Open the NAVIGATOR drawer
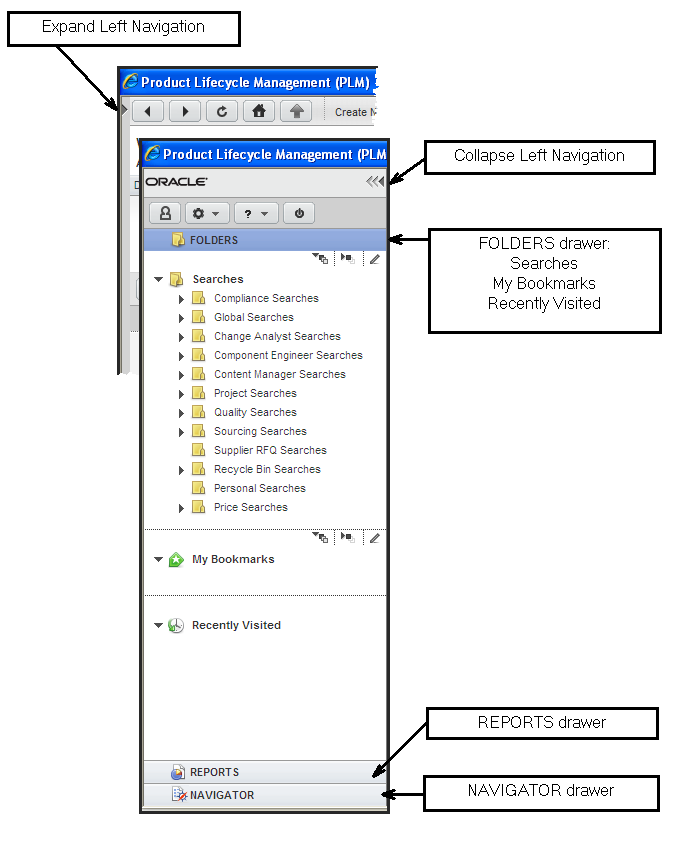 pyautogui.click(x=265, y=795)
